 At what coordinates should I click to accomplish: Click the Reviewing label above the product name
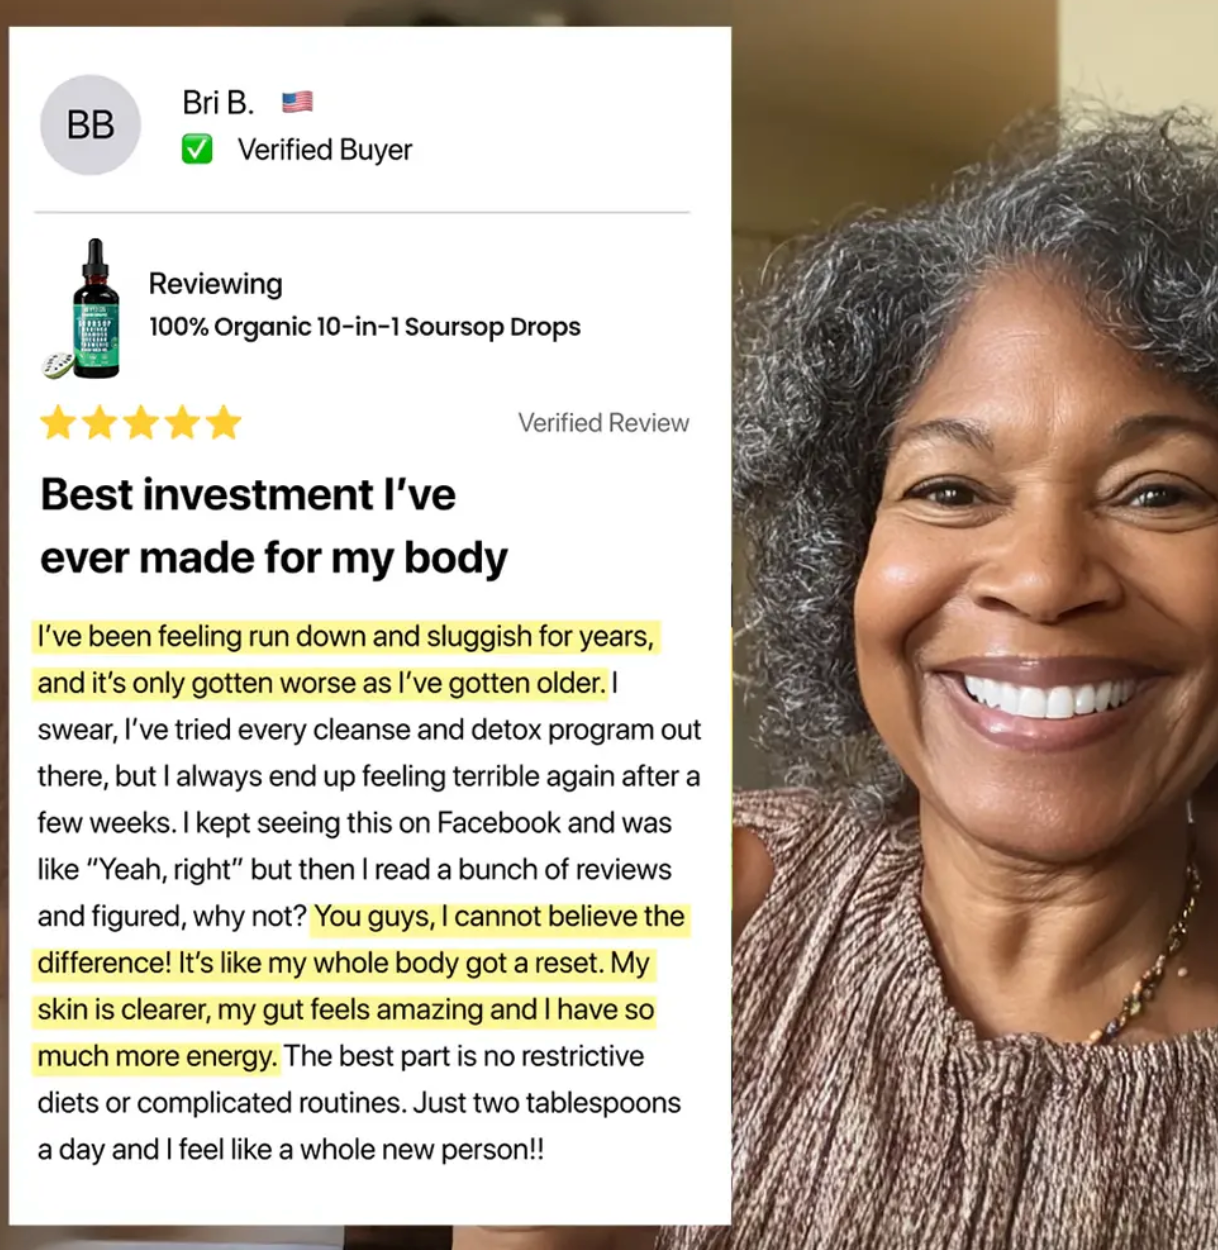tap(215, 284)
